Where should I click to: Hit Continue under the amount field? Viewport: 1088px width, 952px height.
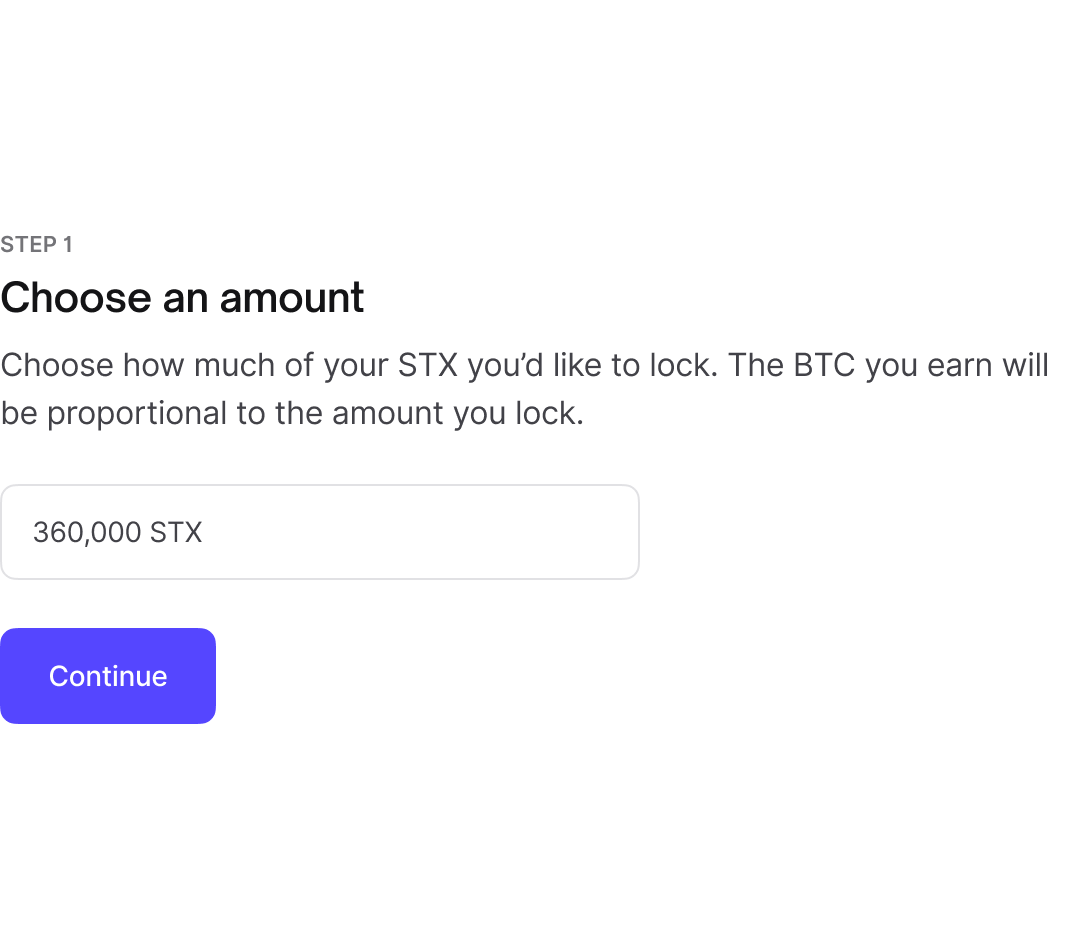(x=108, y=676)
